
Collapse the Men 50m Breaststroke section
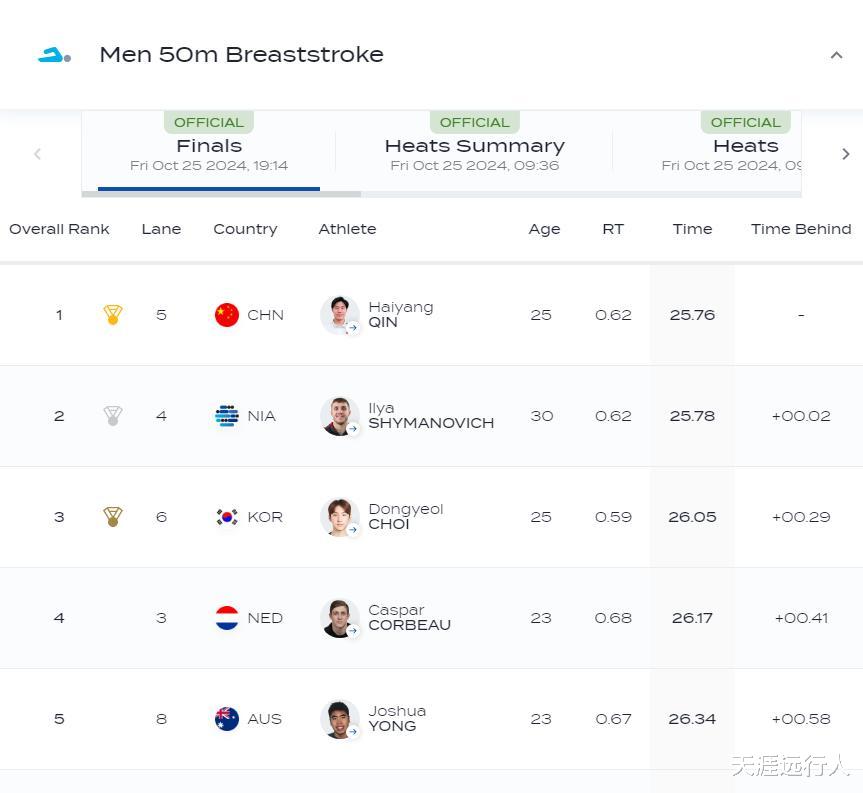tap(836, 55)
